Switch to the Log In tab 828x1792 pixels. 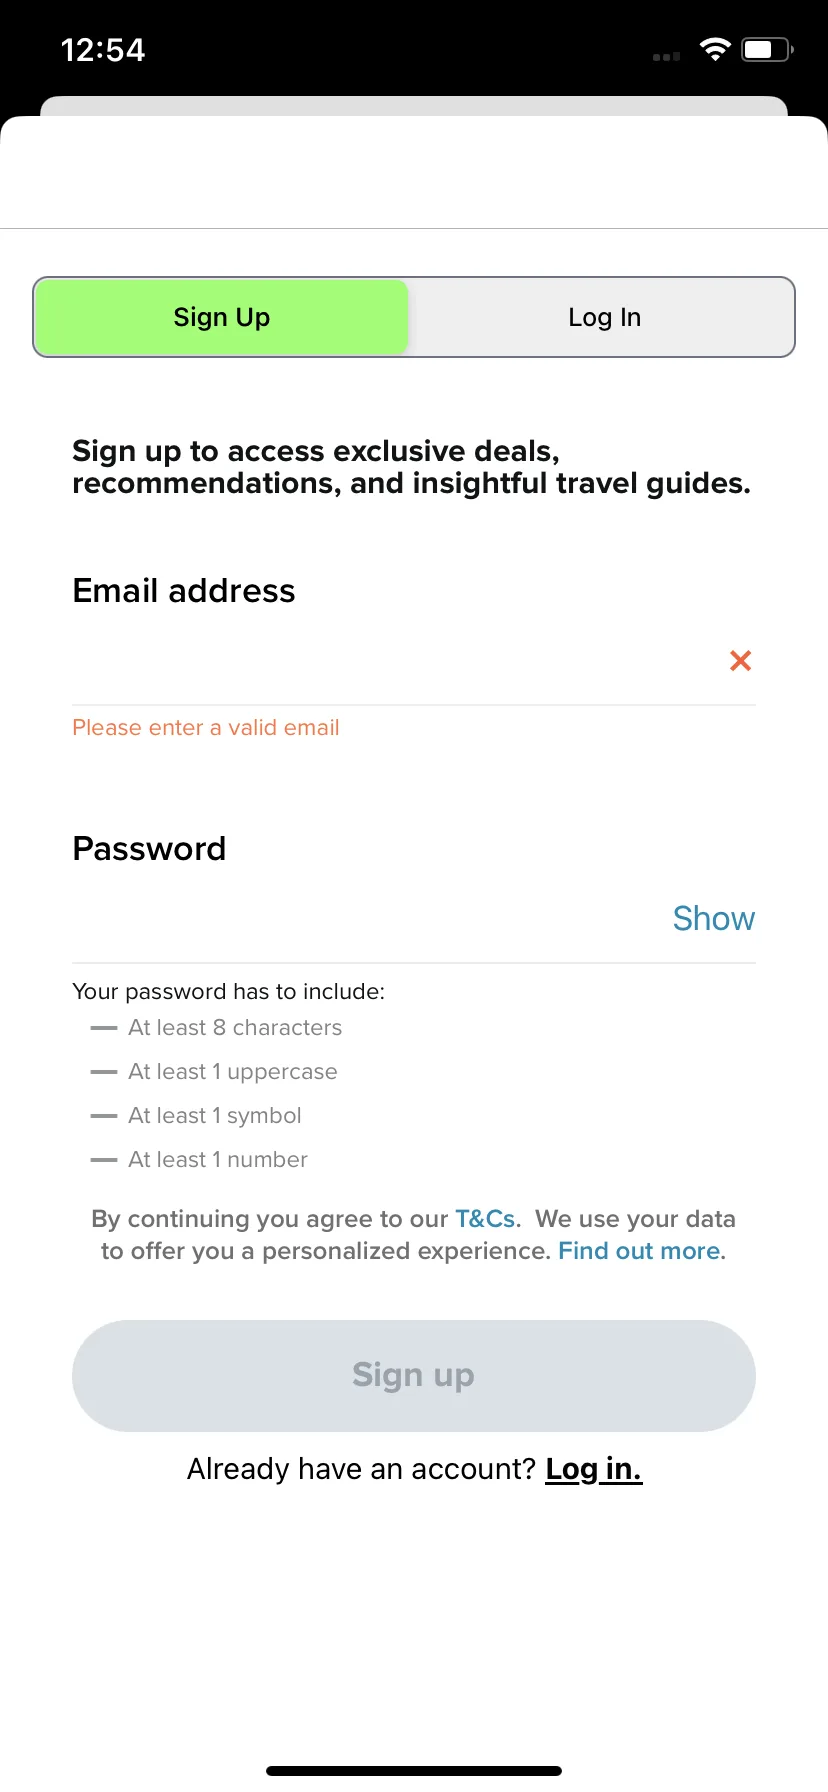click(x=604, y=317)
